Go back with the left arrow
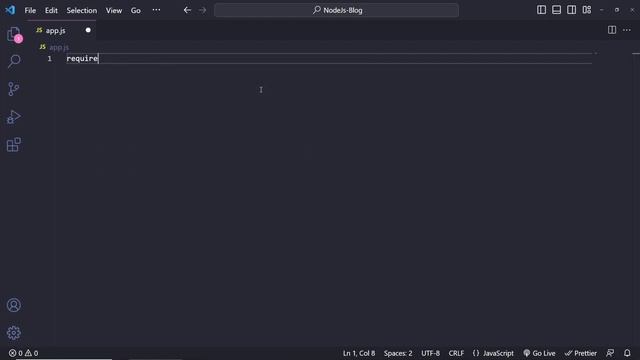 pos(187,10)
